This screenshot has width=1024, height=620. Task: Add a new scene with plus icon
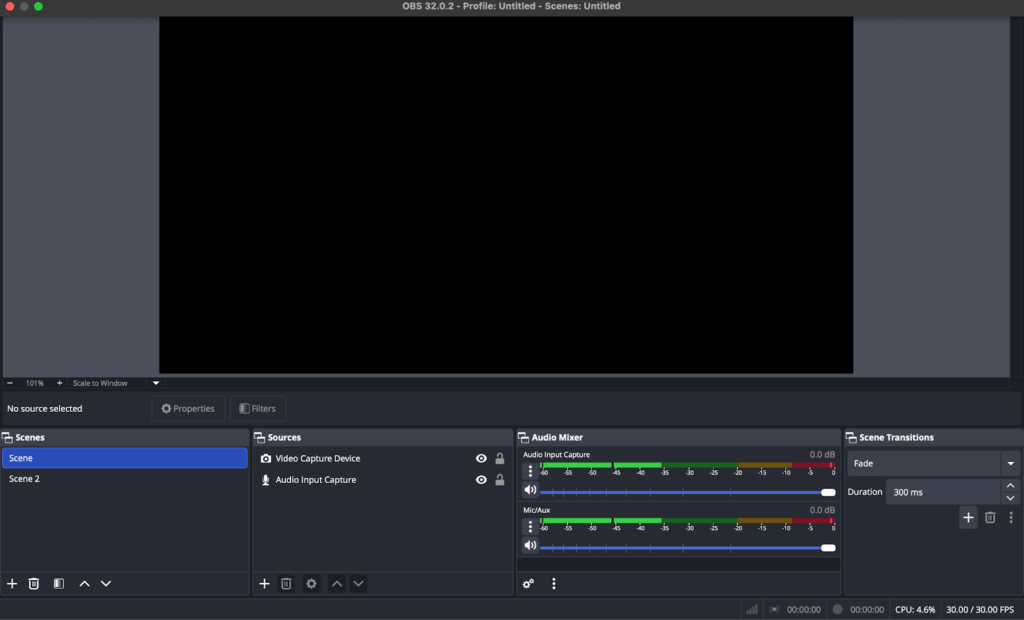click(x=12, y=584)
